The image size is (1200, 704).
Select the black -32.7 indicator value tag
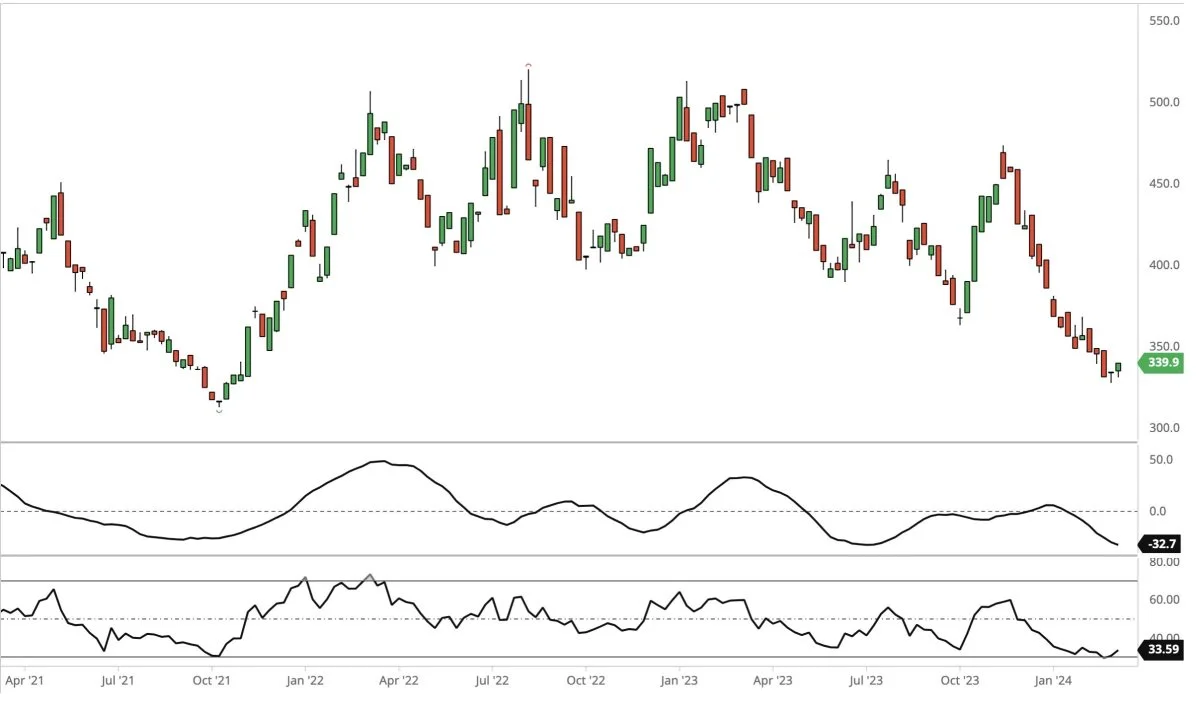click(1161, 544)
